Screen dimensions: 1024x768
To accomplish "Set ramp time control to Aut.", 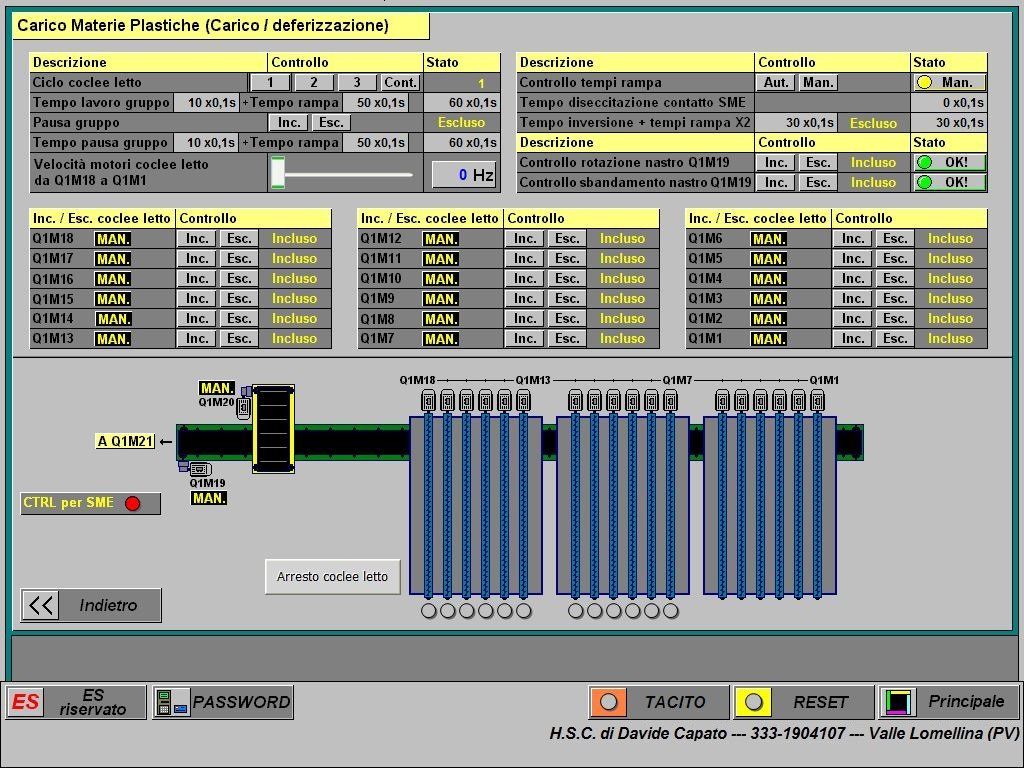I will 776,83.
